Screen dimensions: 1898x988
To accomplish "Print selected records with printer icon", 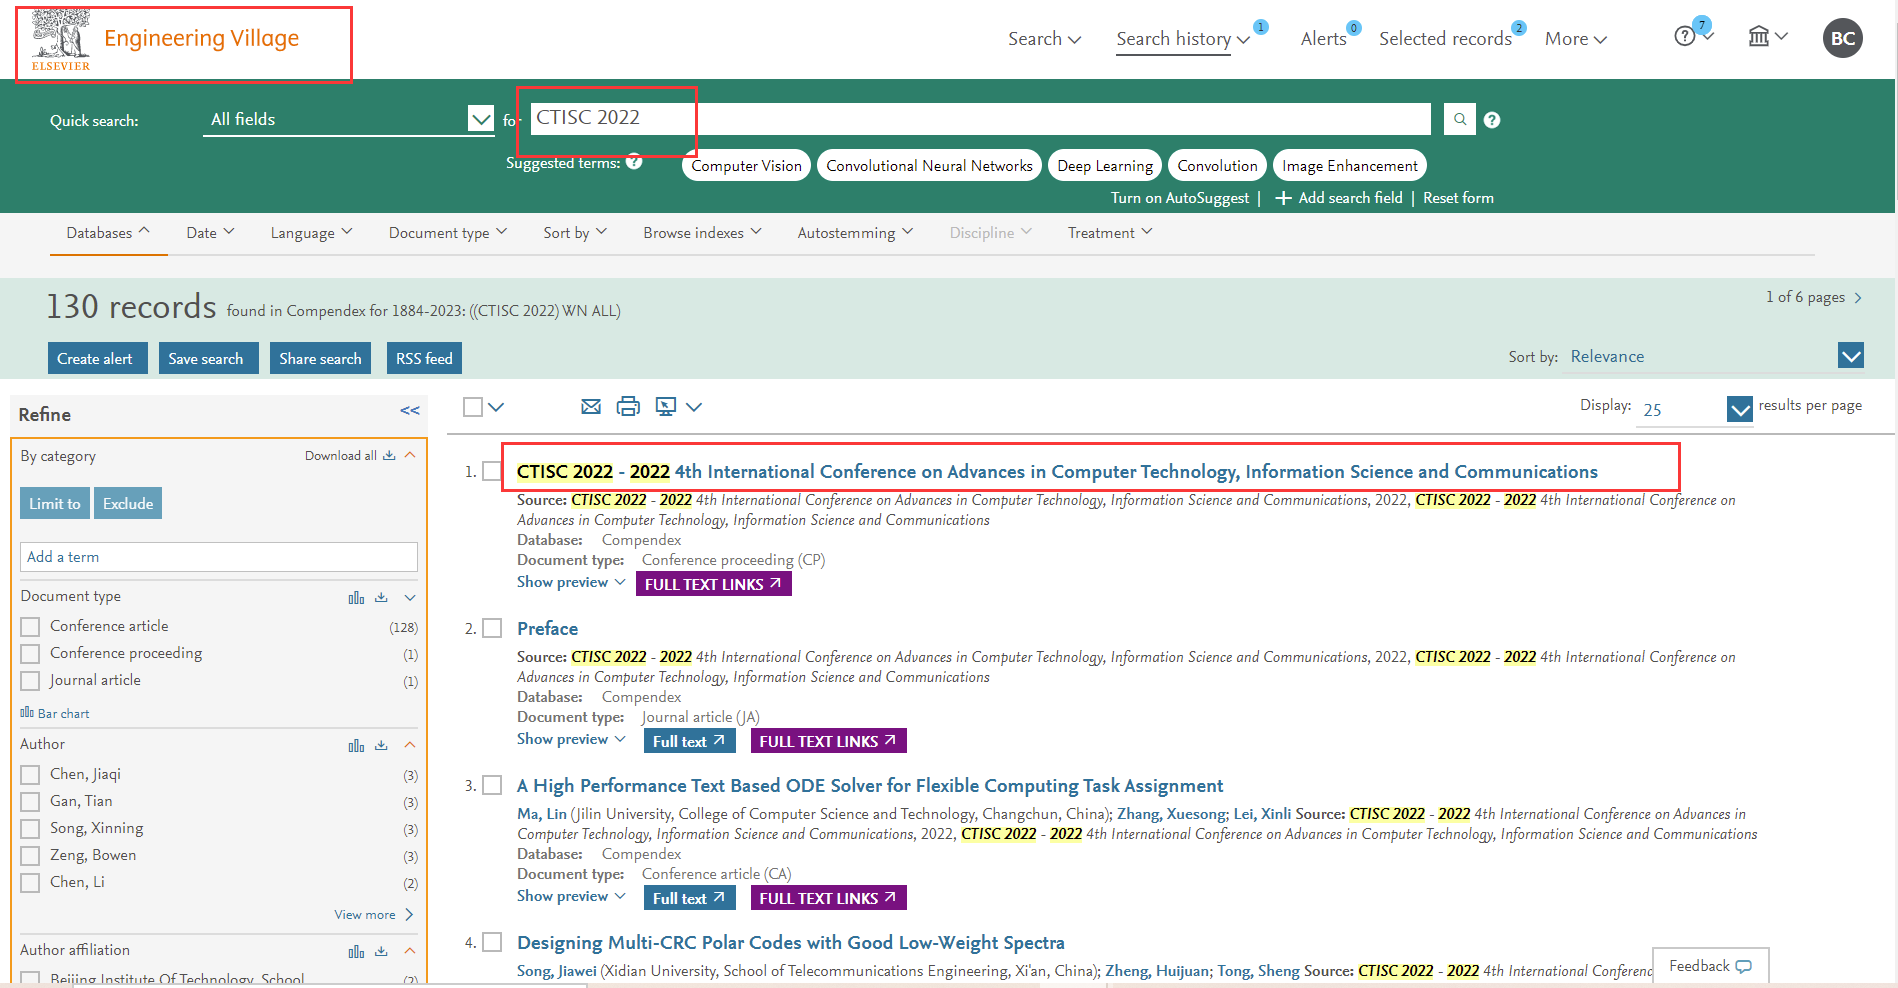I will (628, 406).
